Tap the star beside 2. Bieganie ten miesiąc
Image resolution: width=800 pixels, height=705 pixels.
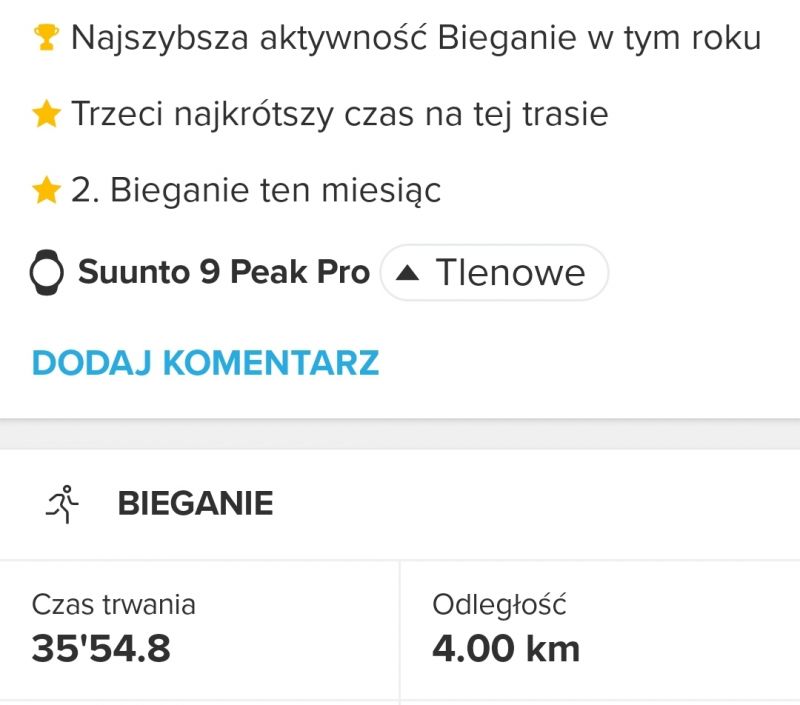tap(46, 190)
